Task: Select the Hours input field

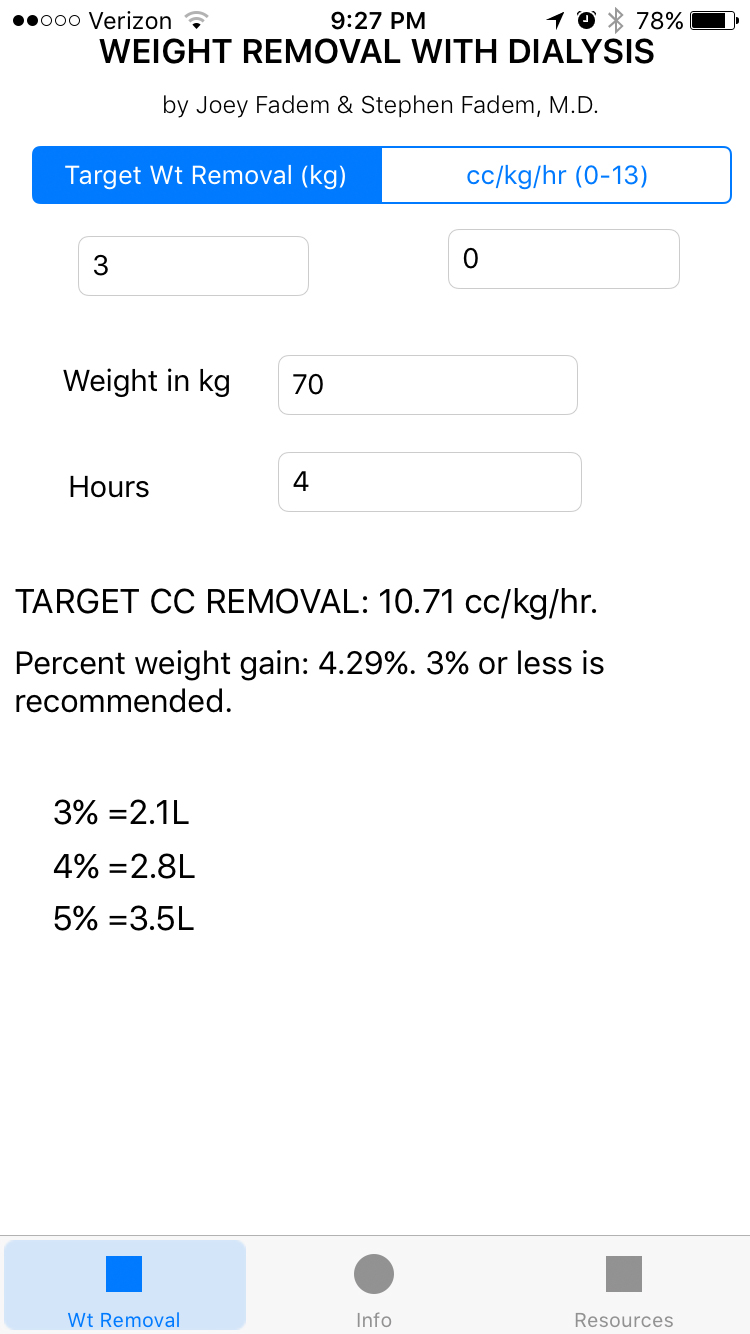Action: click(430, 482)
